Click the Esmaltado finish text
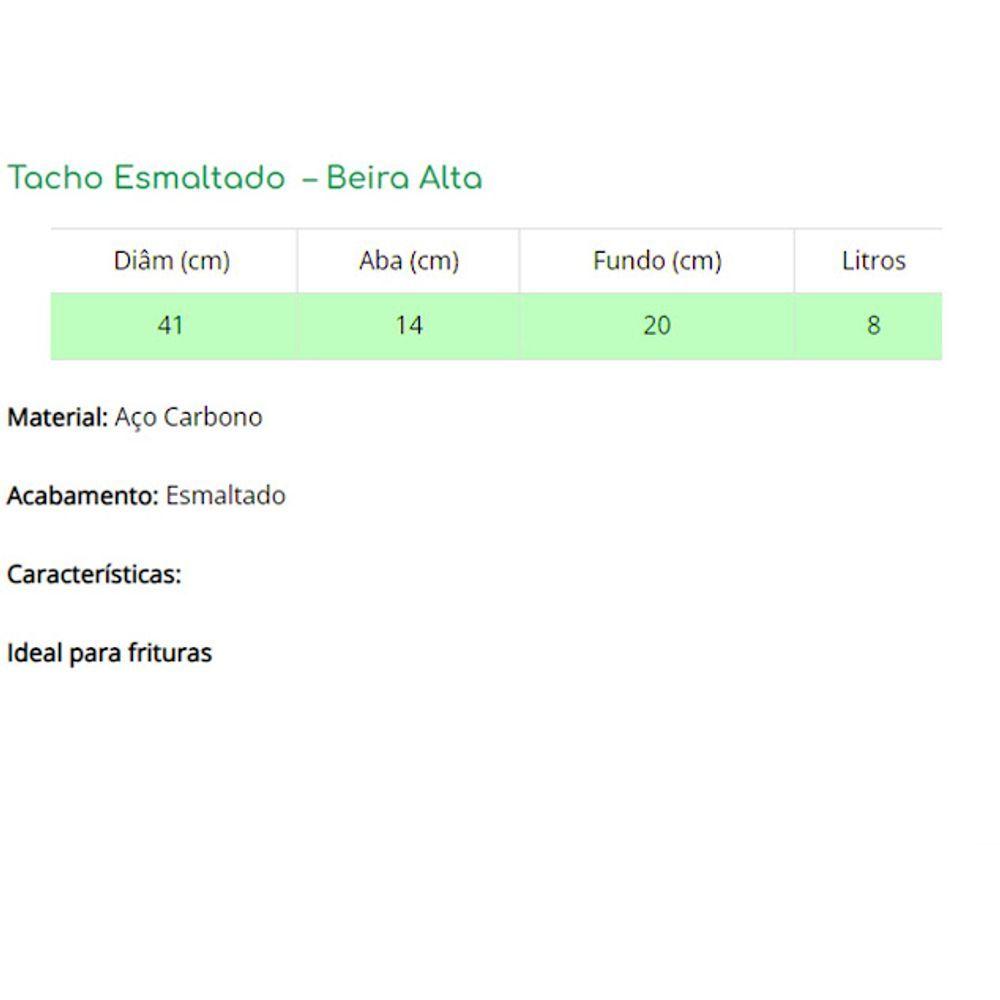This screenshot has width=1000, height=1000. 225,496
